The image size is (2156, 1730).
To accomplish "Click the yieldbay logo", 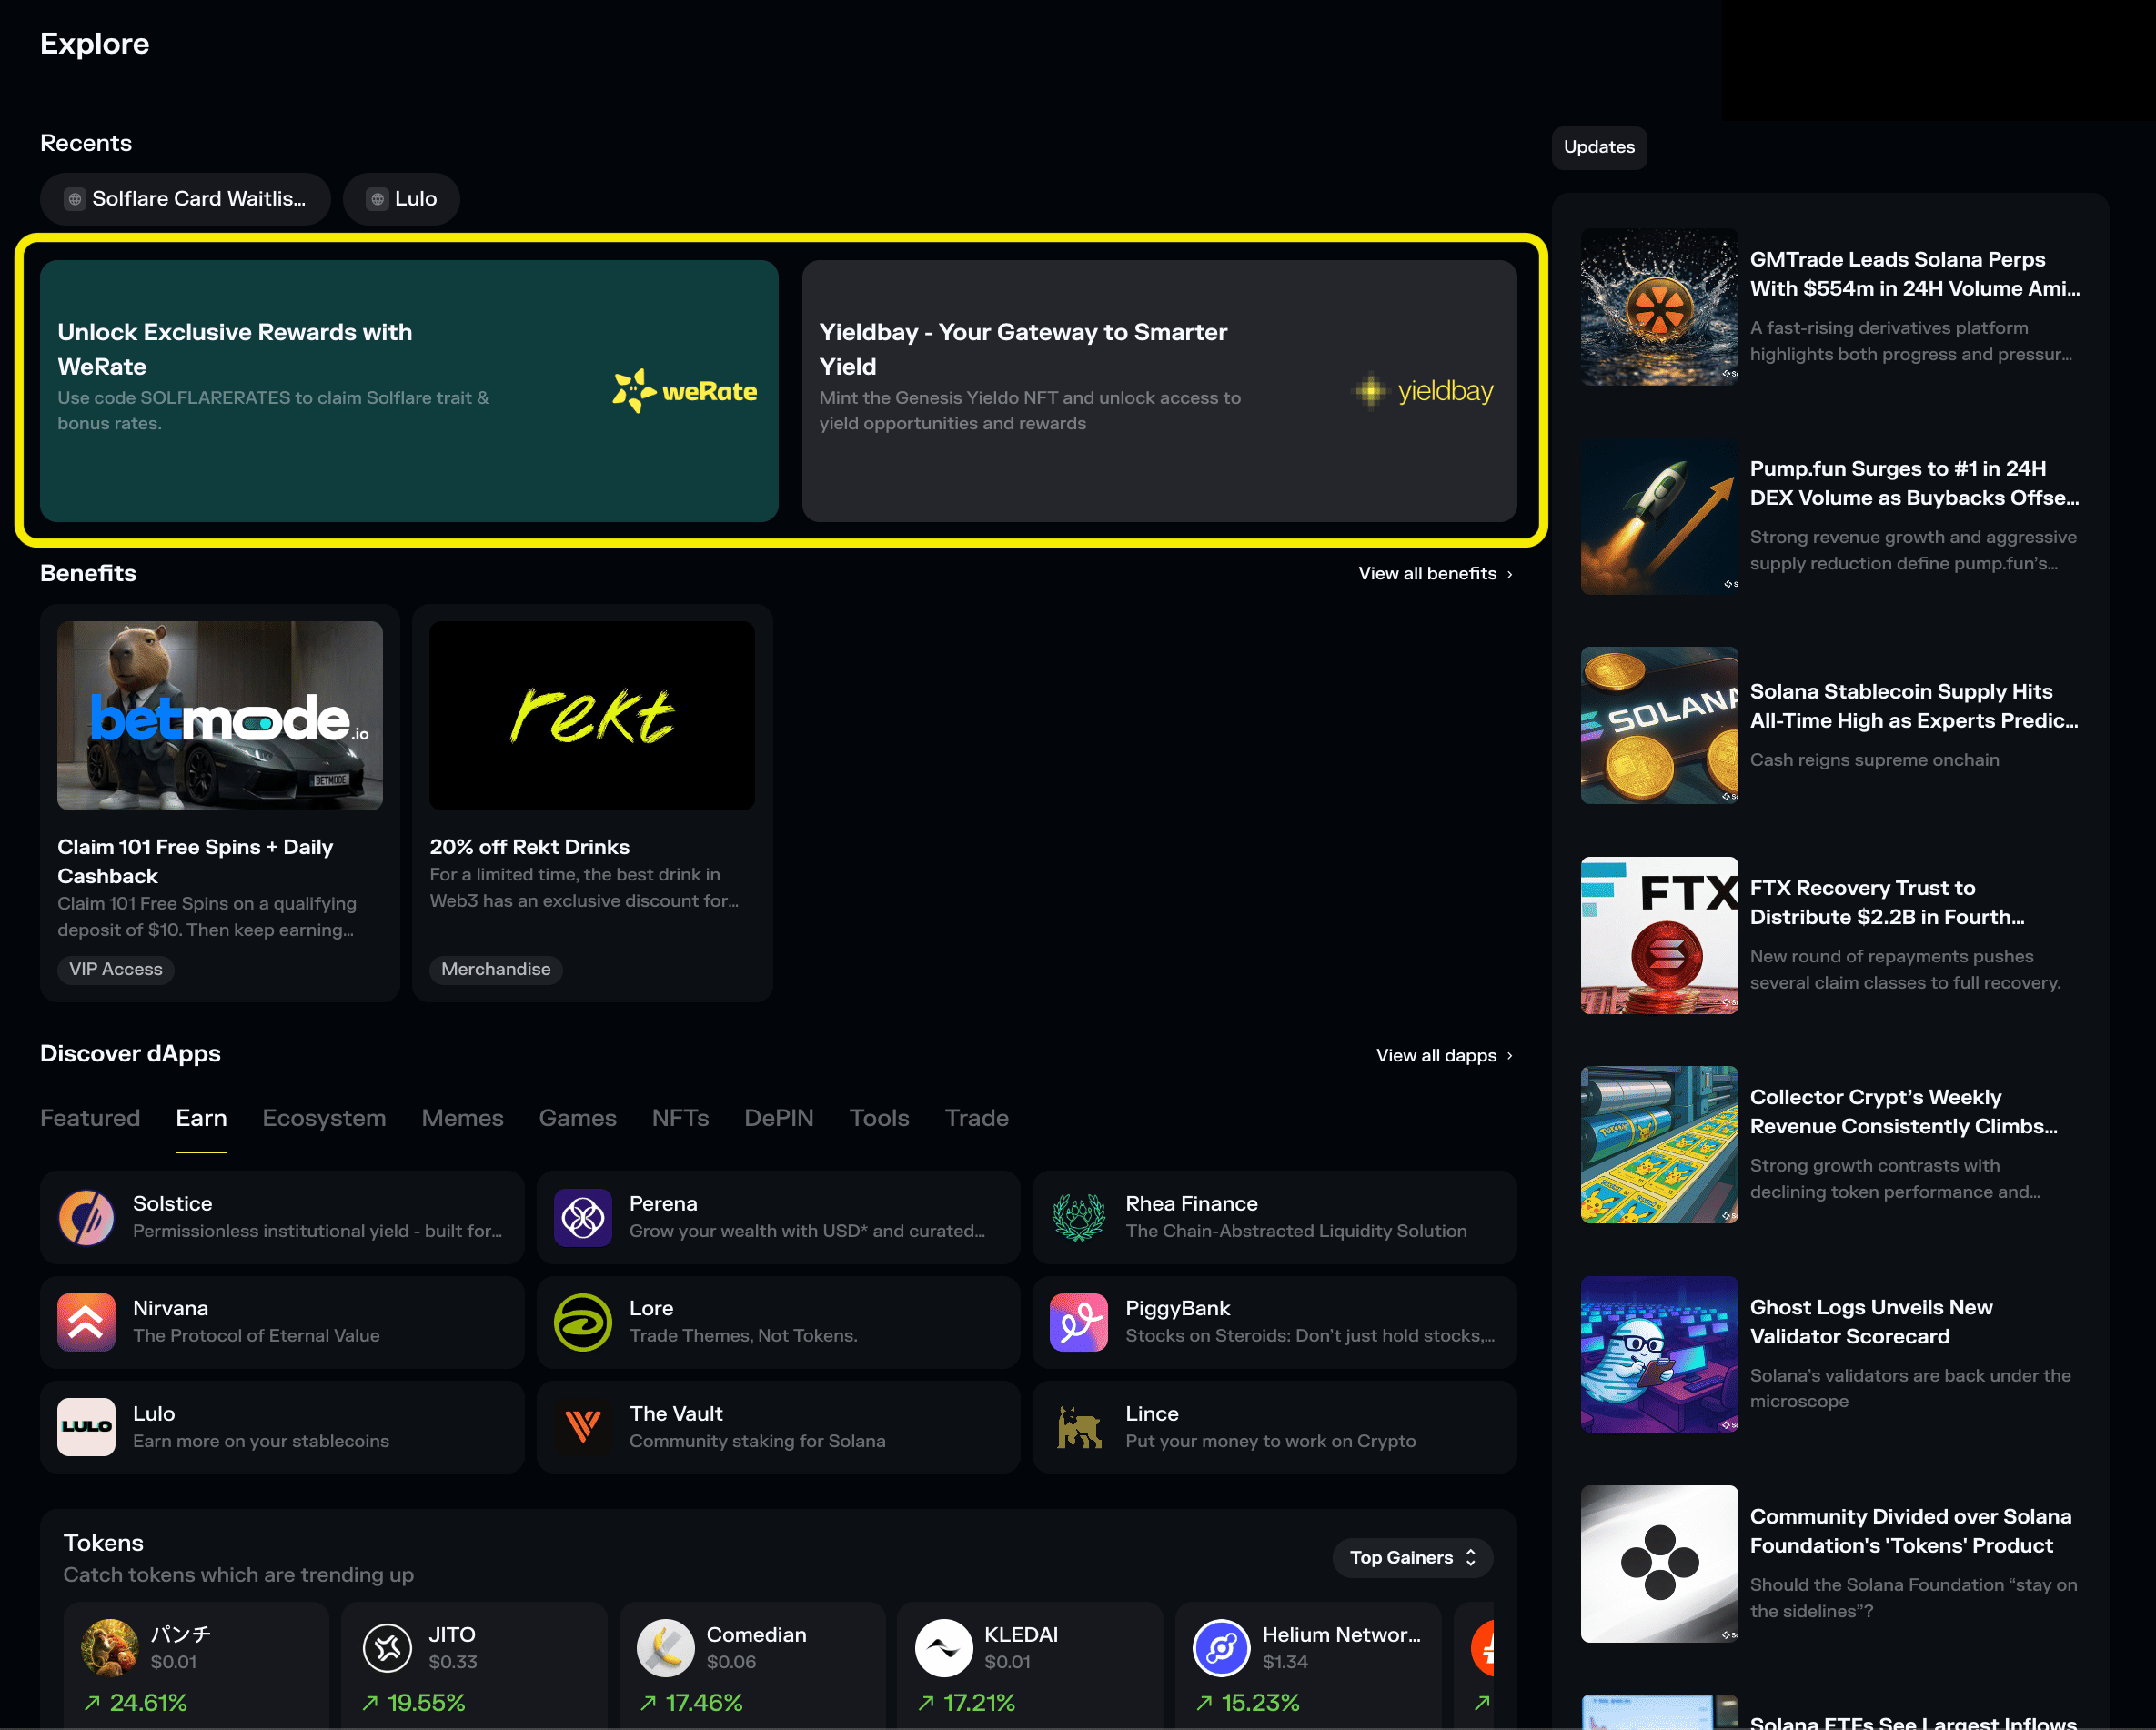I will [x=1423, y=391].
